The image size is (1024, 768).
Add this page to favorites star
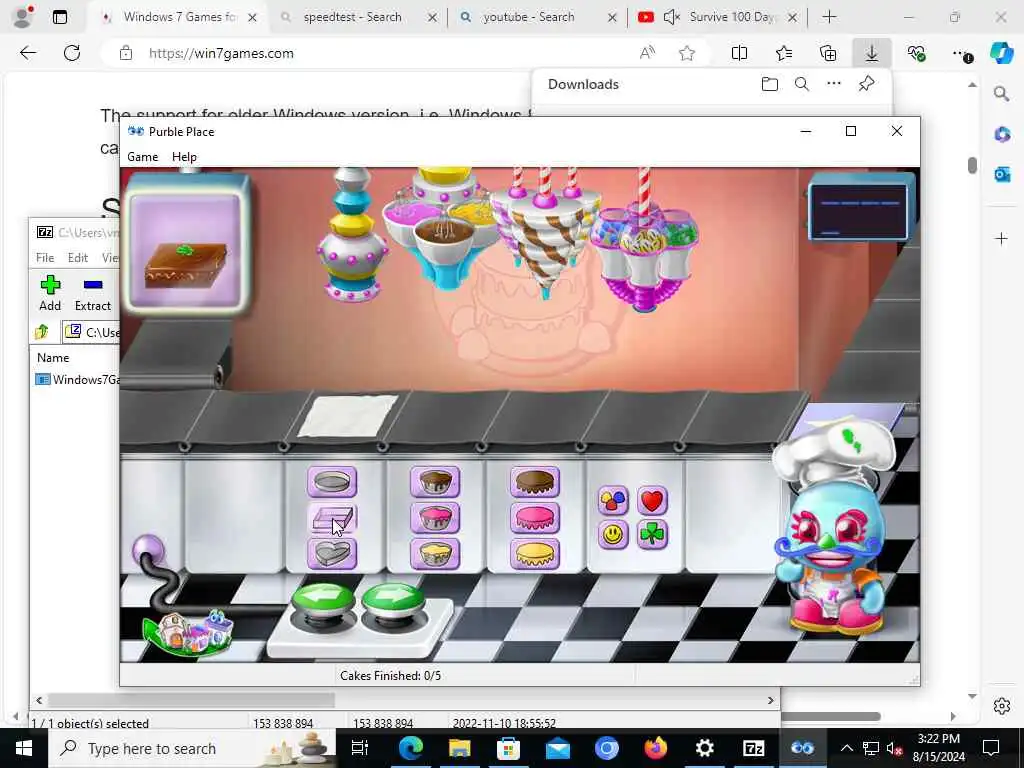(x=686, y=53)
